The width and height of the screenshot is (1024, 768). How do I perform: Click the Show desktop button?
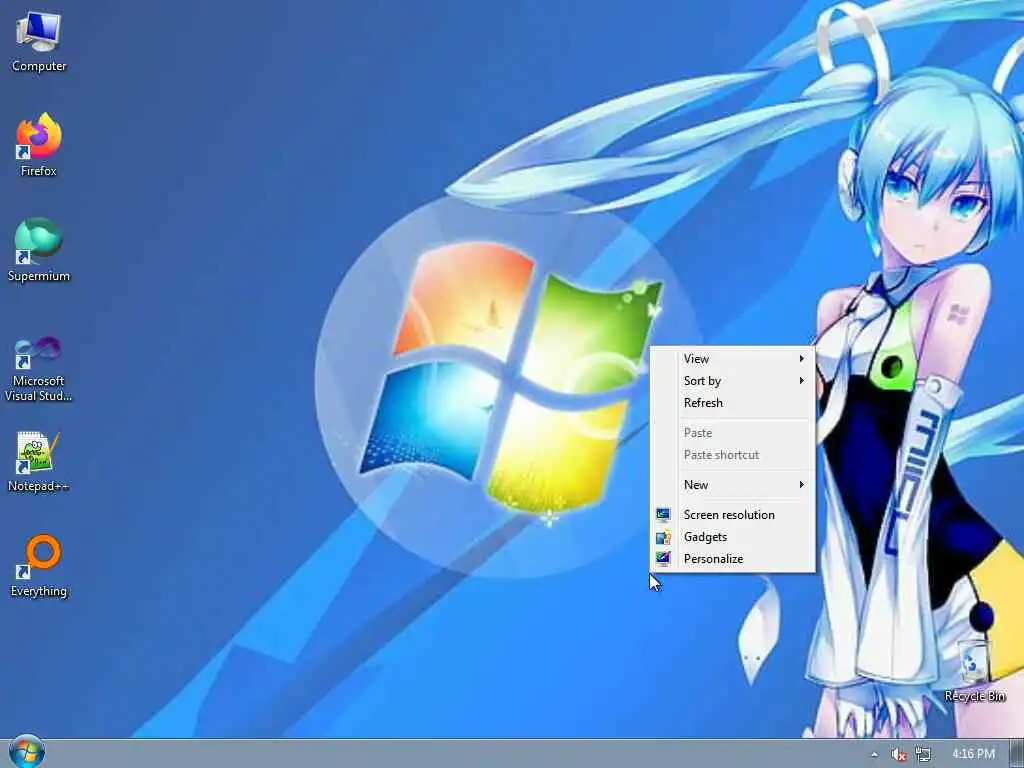[1017, 754]
